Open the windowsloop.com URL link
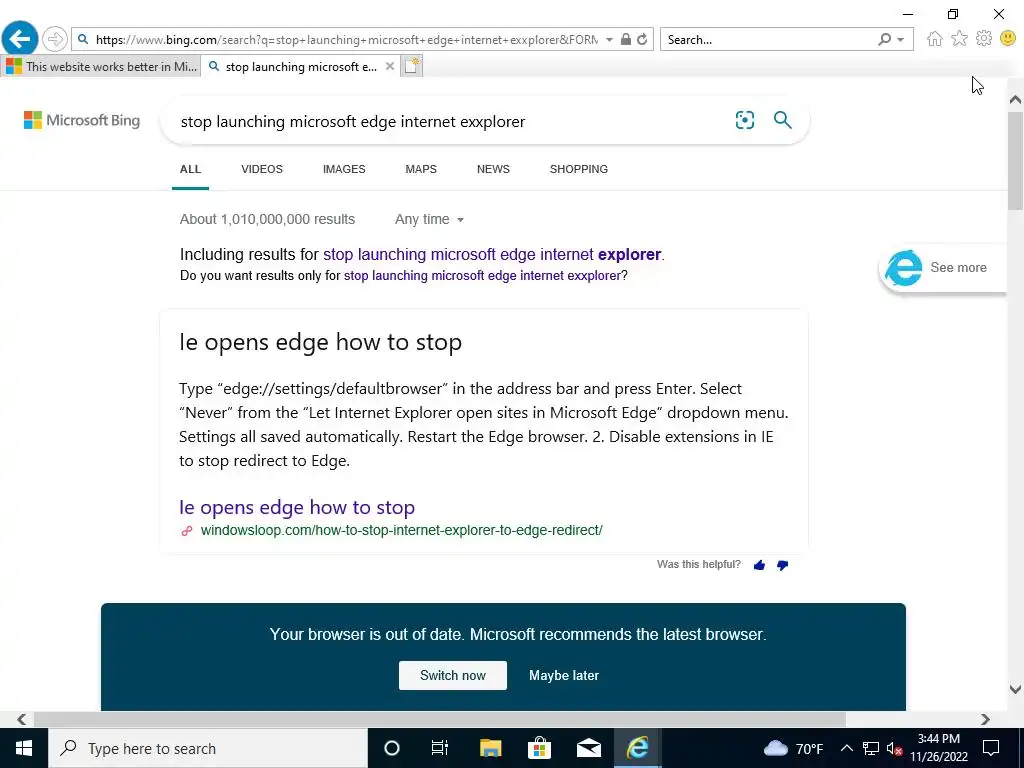 click(x=402, y=530)
